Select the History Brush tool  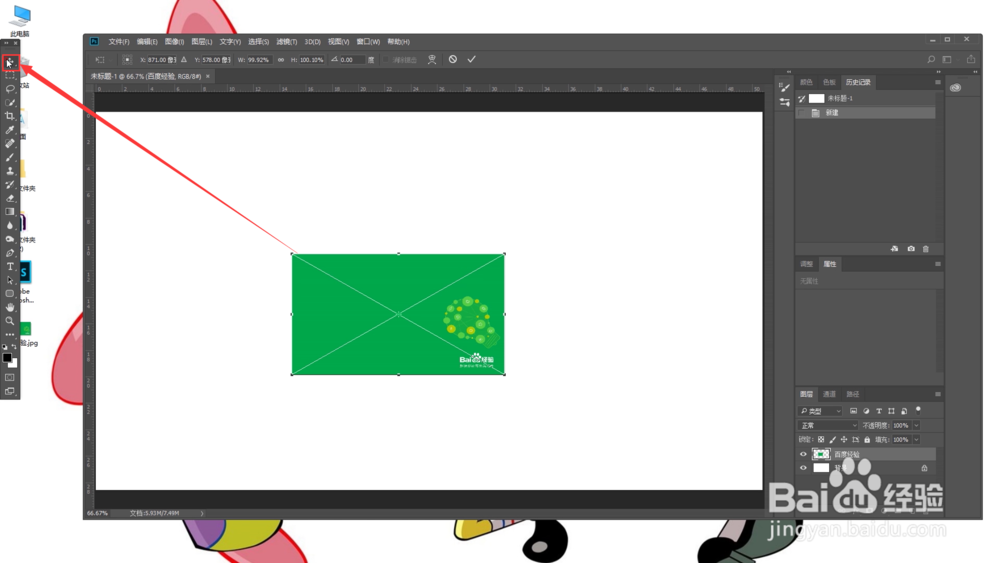pyautogui.click(x=10, y=184)
